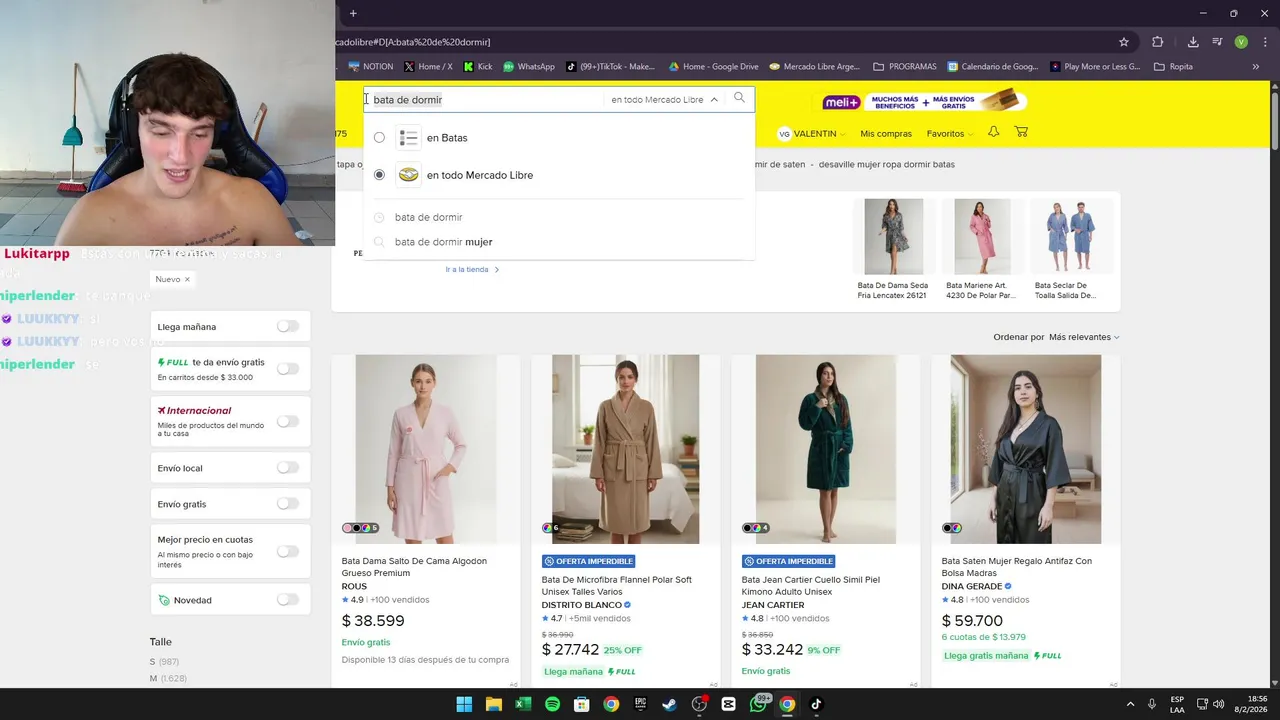
Task: Filter by Talle S
Action: point(164,662)
